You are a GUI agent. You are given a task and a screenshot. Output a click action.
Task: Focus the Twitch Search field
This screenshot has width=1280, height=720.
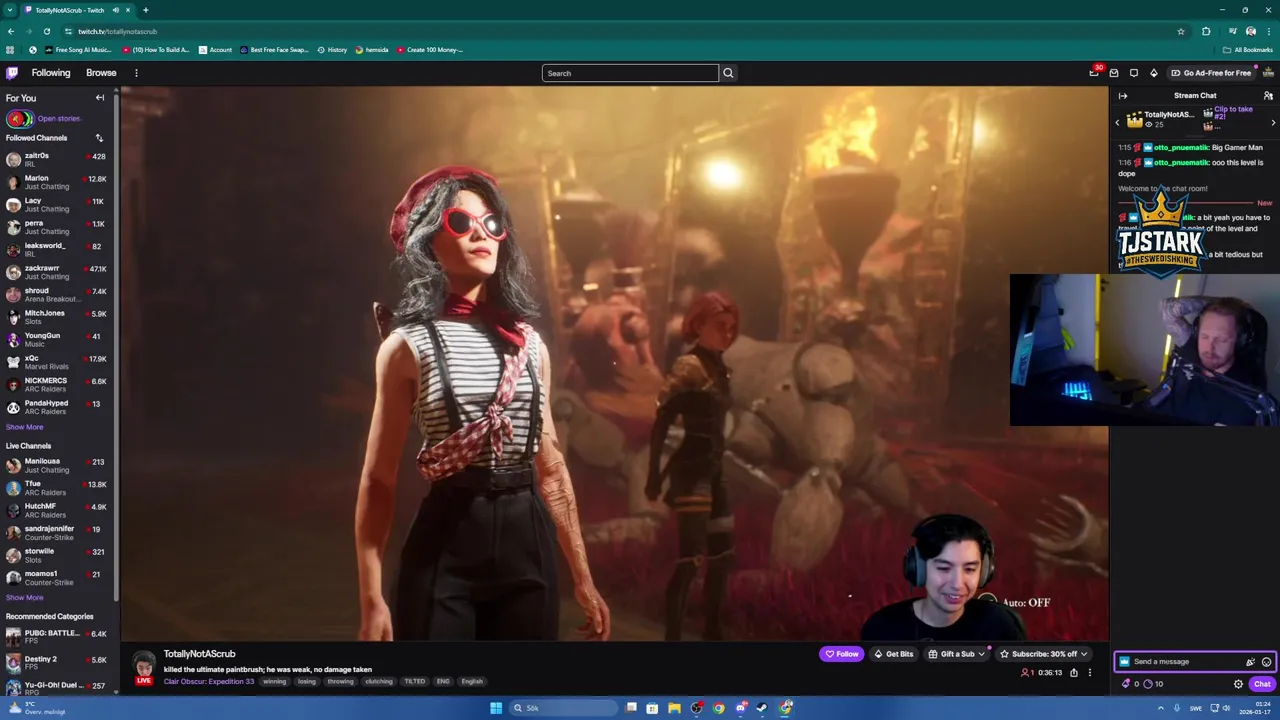[x=630, y=73]
